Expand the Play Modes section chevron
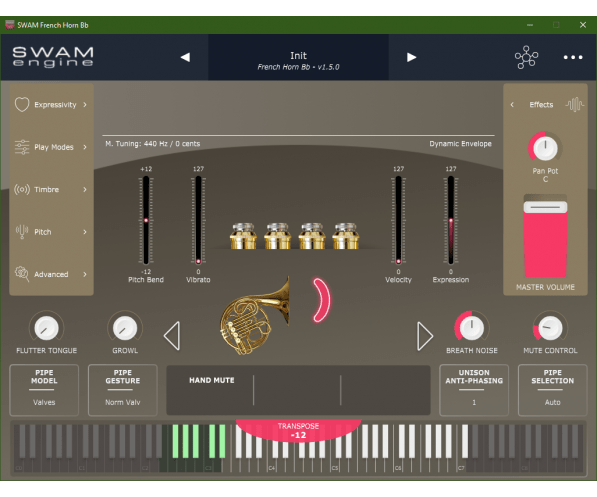Viewport: 597px width, 497px height. pos(85,147)
